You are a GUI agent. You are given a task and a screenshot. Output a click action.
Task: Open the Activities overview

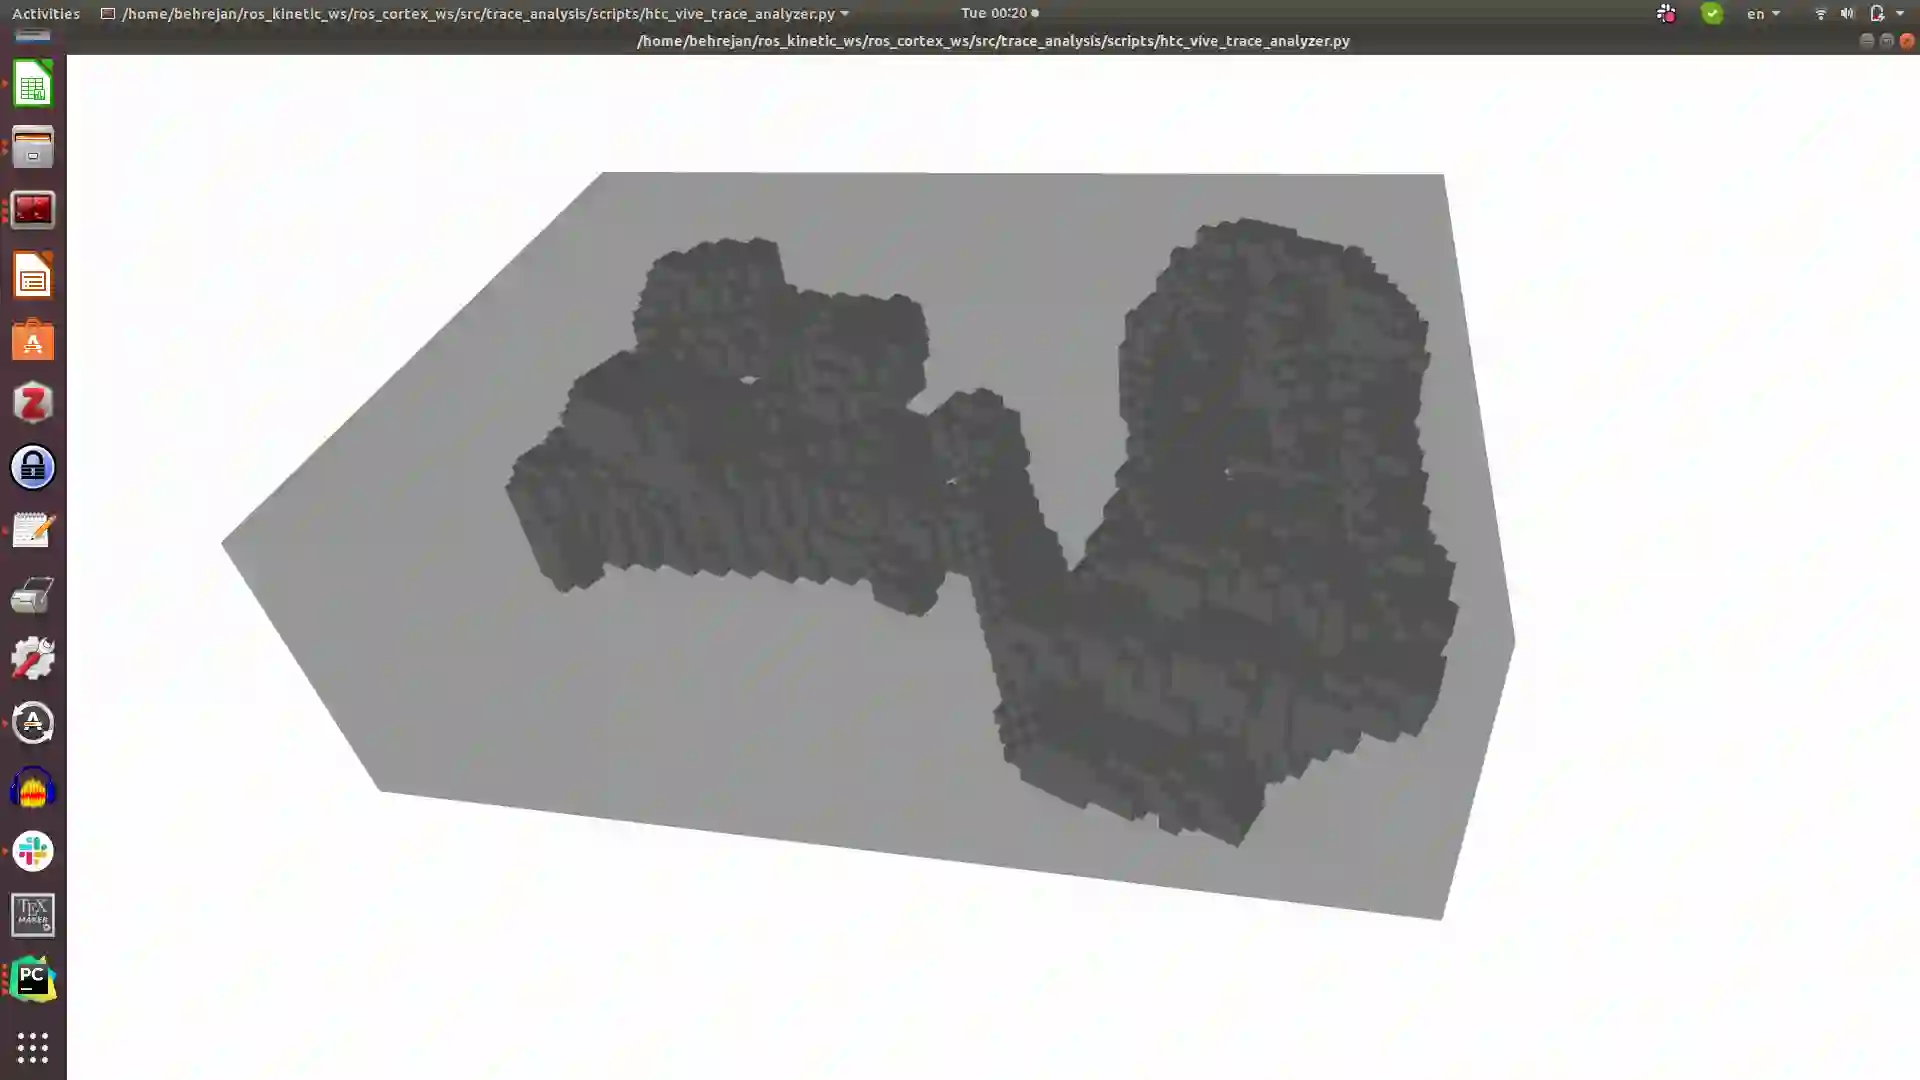(46, 13)
